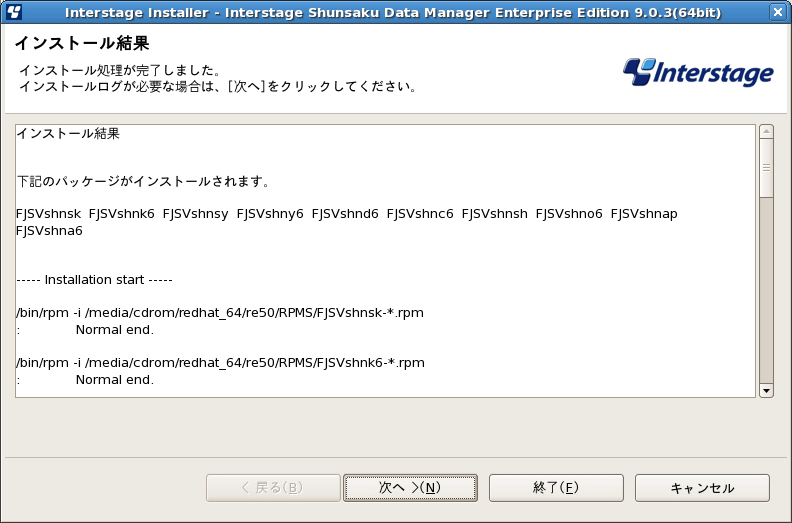Click the キャンセル cancel button
Screen dimensions: 792x523
coord(702,488)
